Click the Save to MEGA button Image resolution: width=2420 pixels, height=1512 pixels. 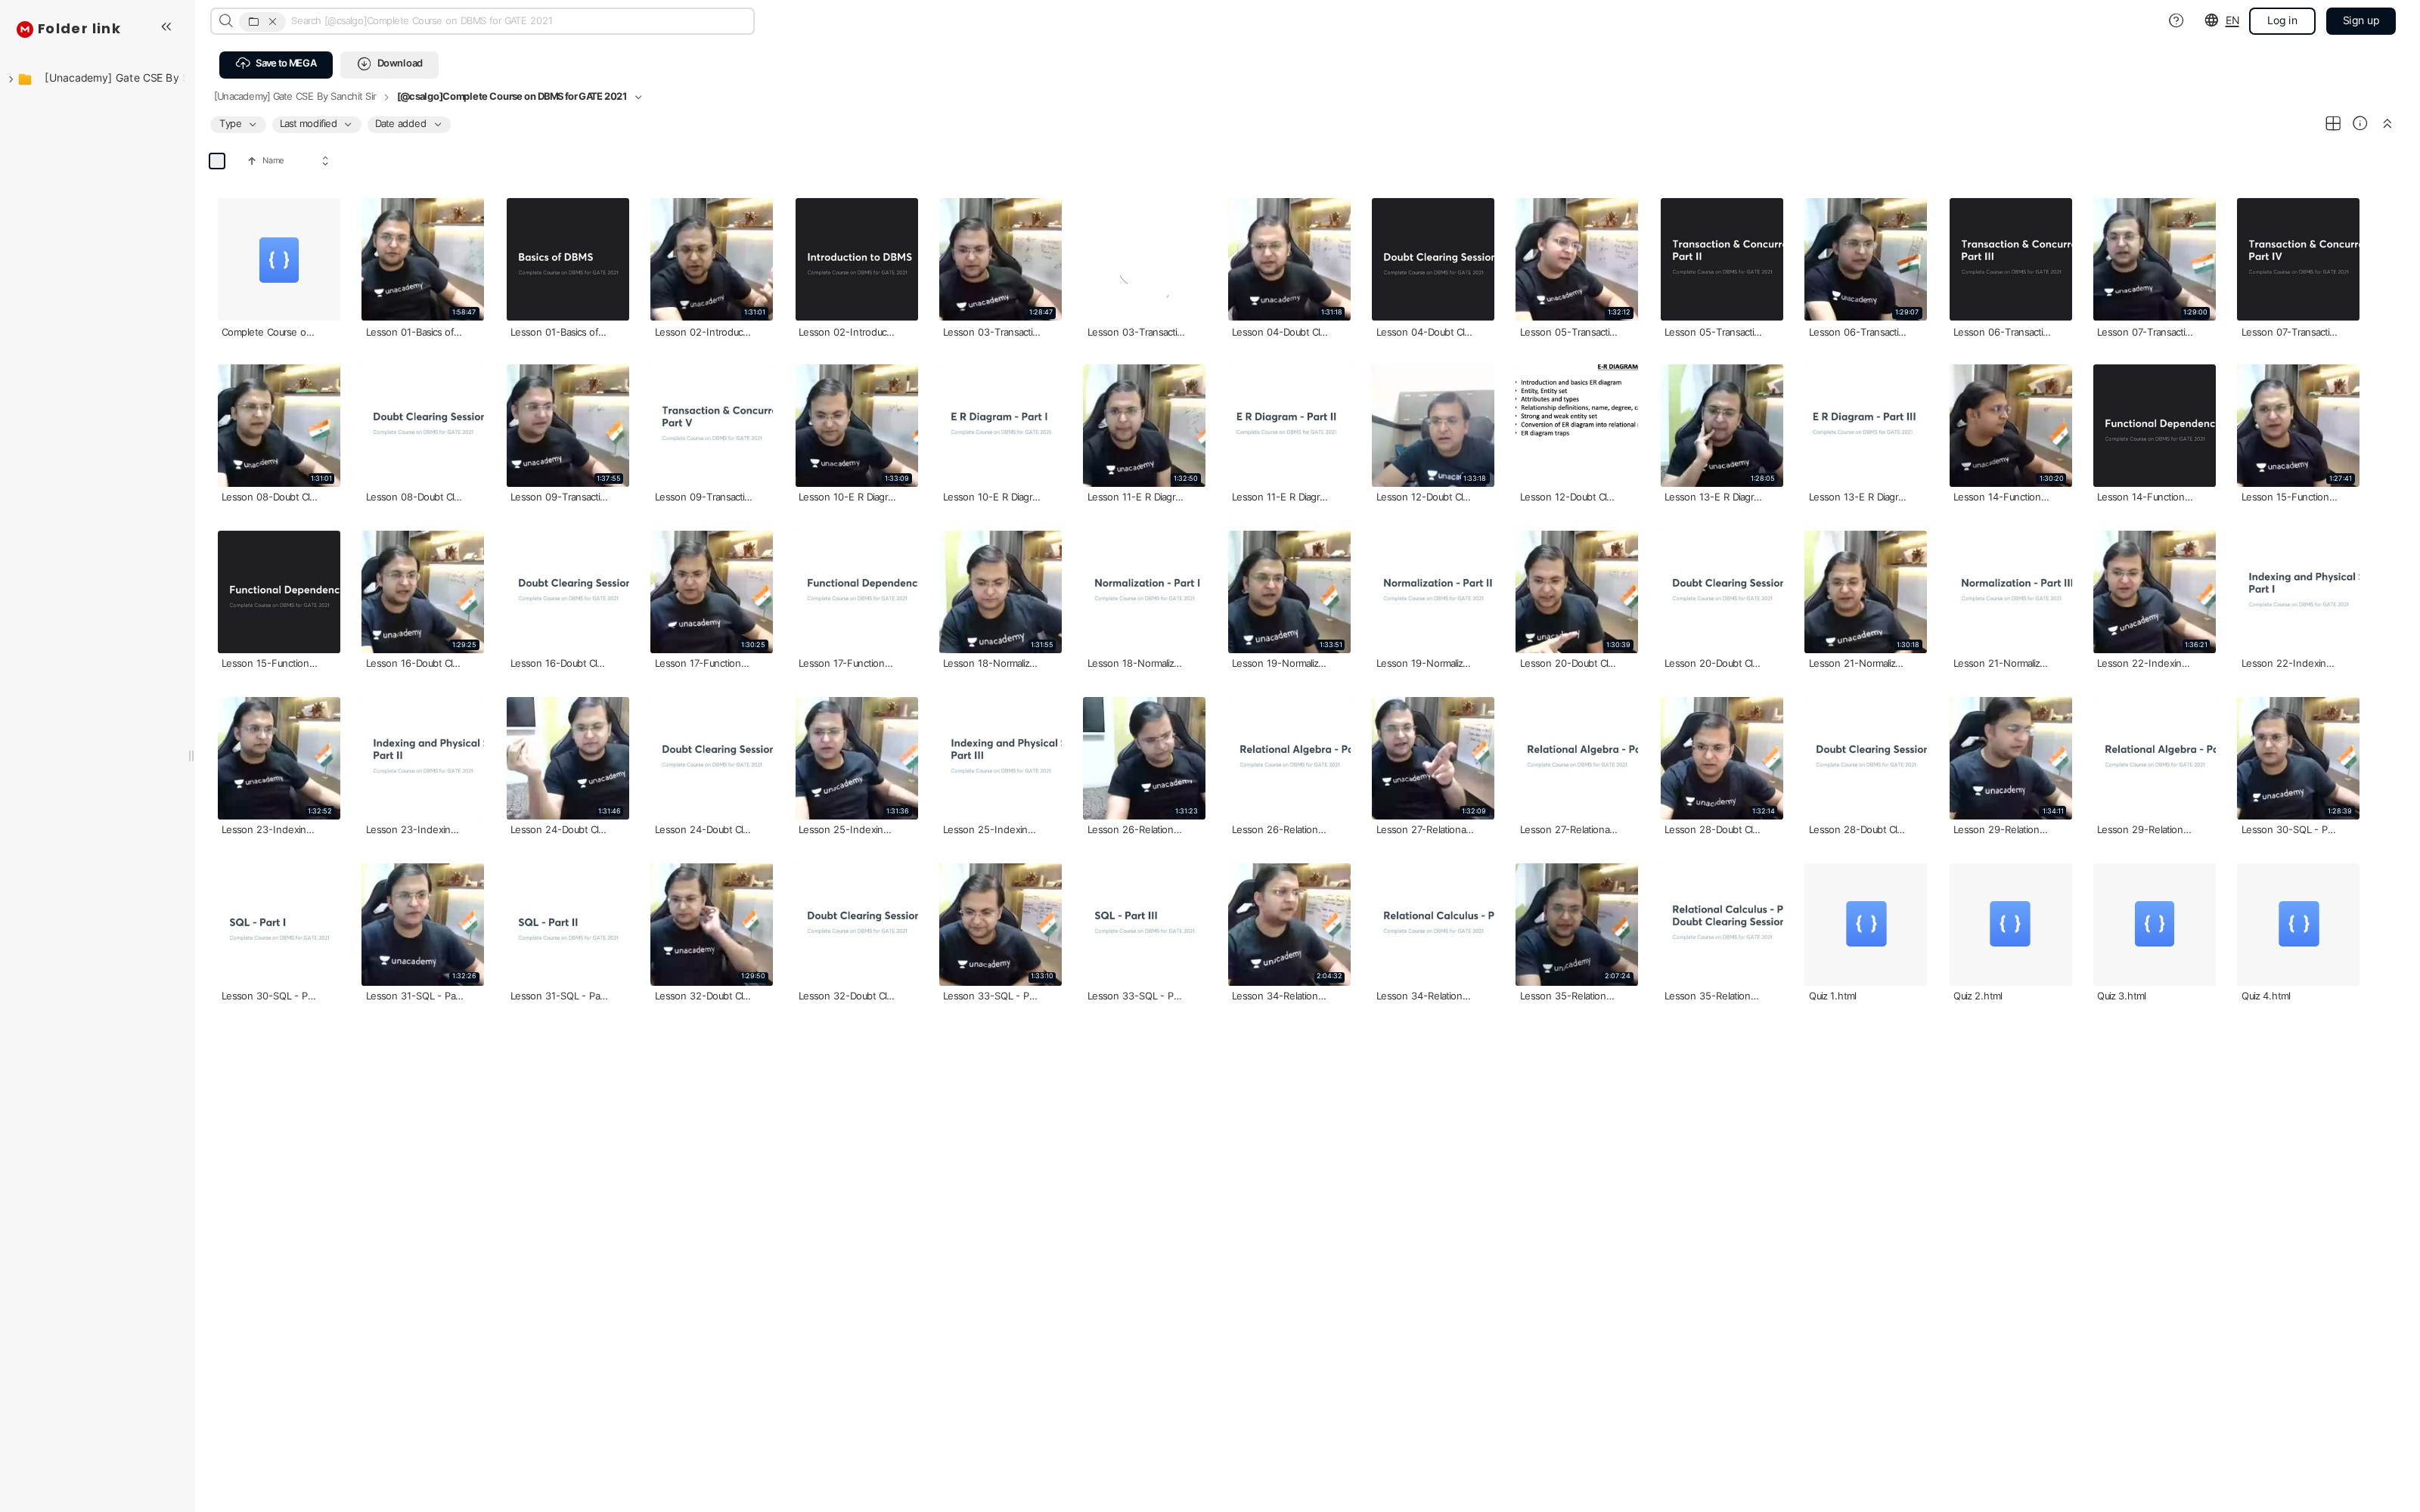tap(276, 64)
